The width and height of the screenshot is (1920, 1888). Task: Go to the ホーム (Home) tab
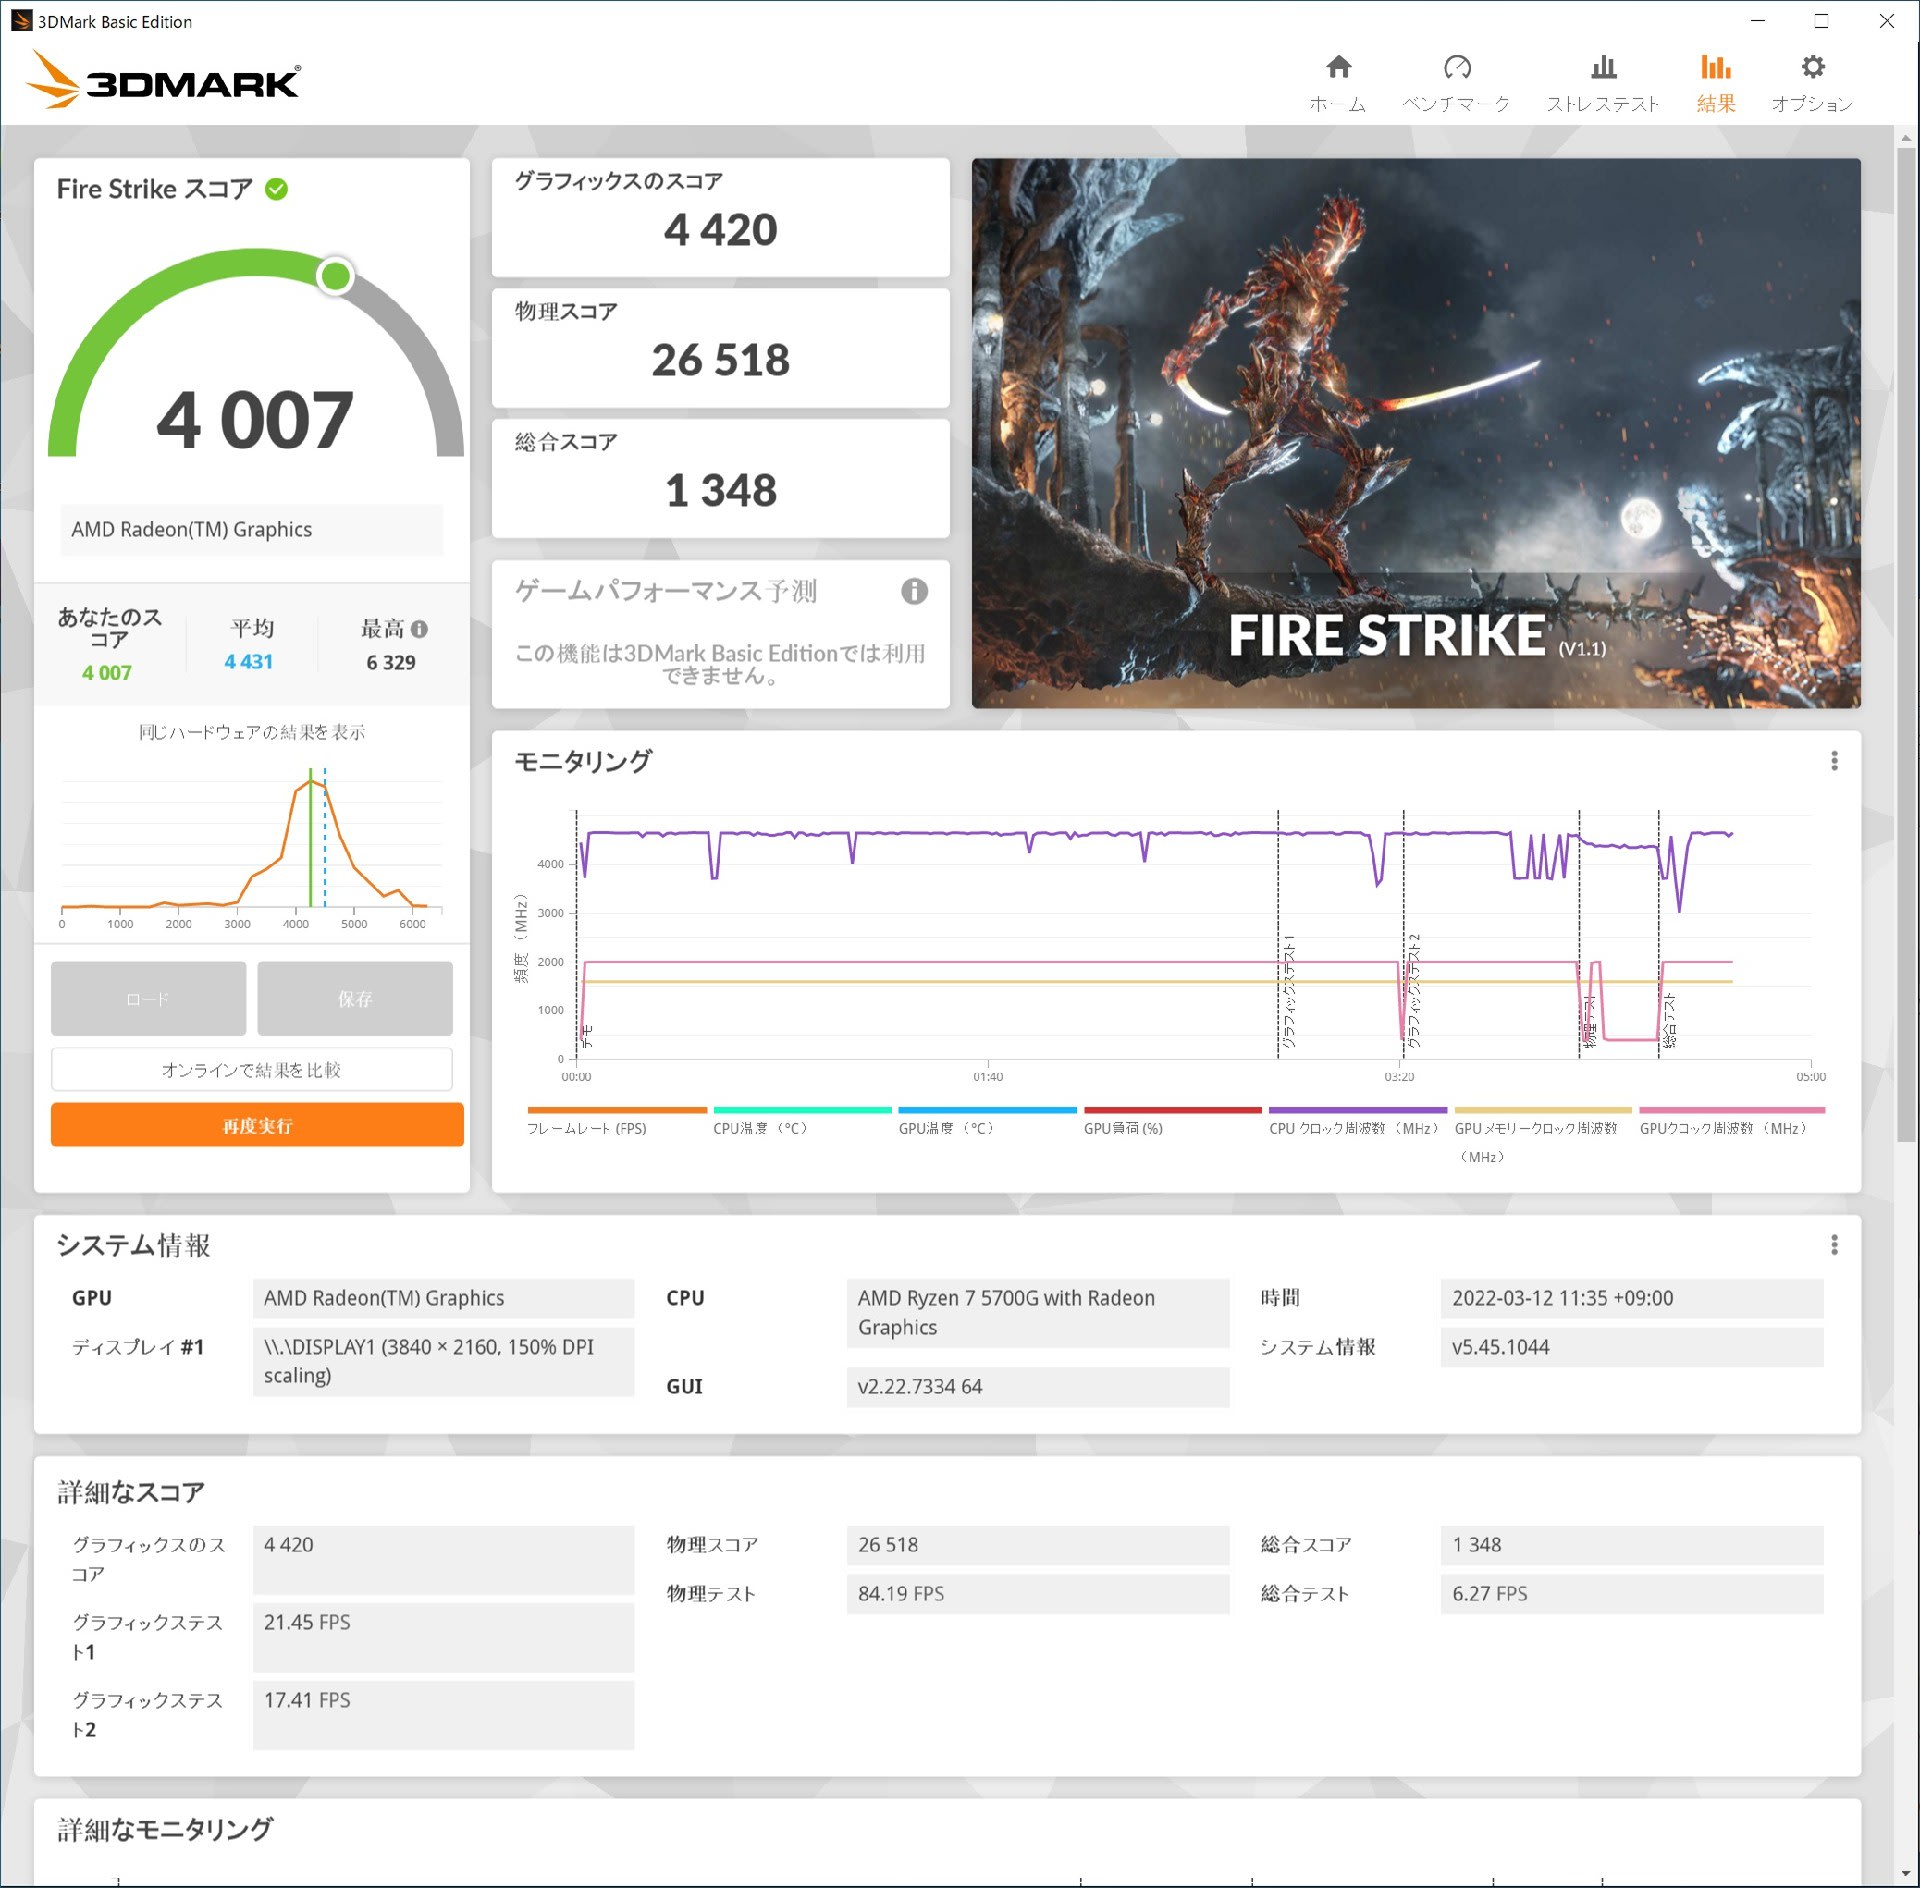1338,83
